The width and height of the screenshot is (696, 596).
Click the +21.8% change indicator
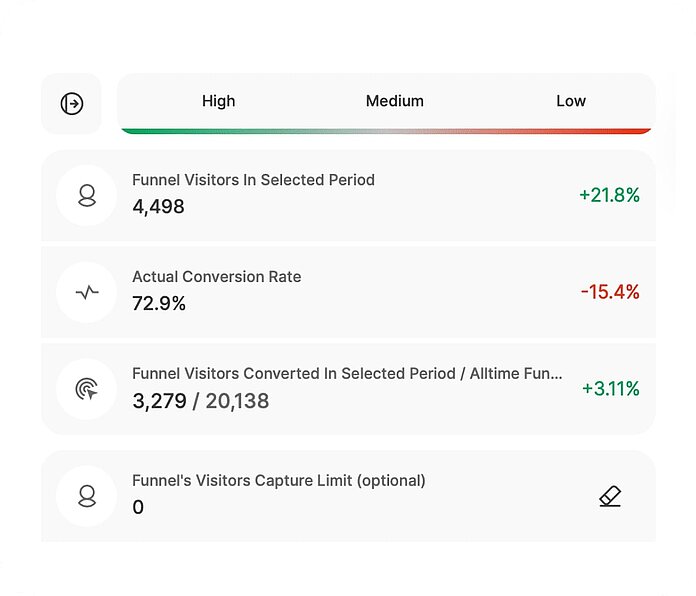coord(609,195)
